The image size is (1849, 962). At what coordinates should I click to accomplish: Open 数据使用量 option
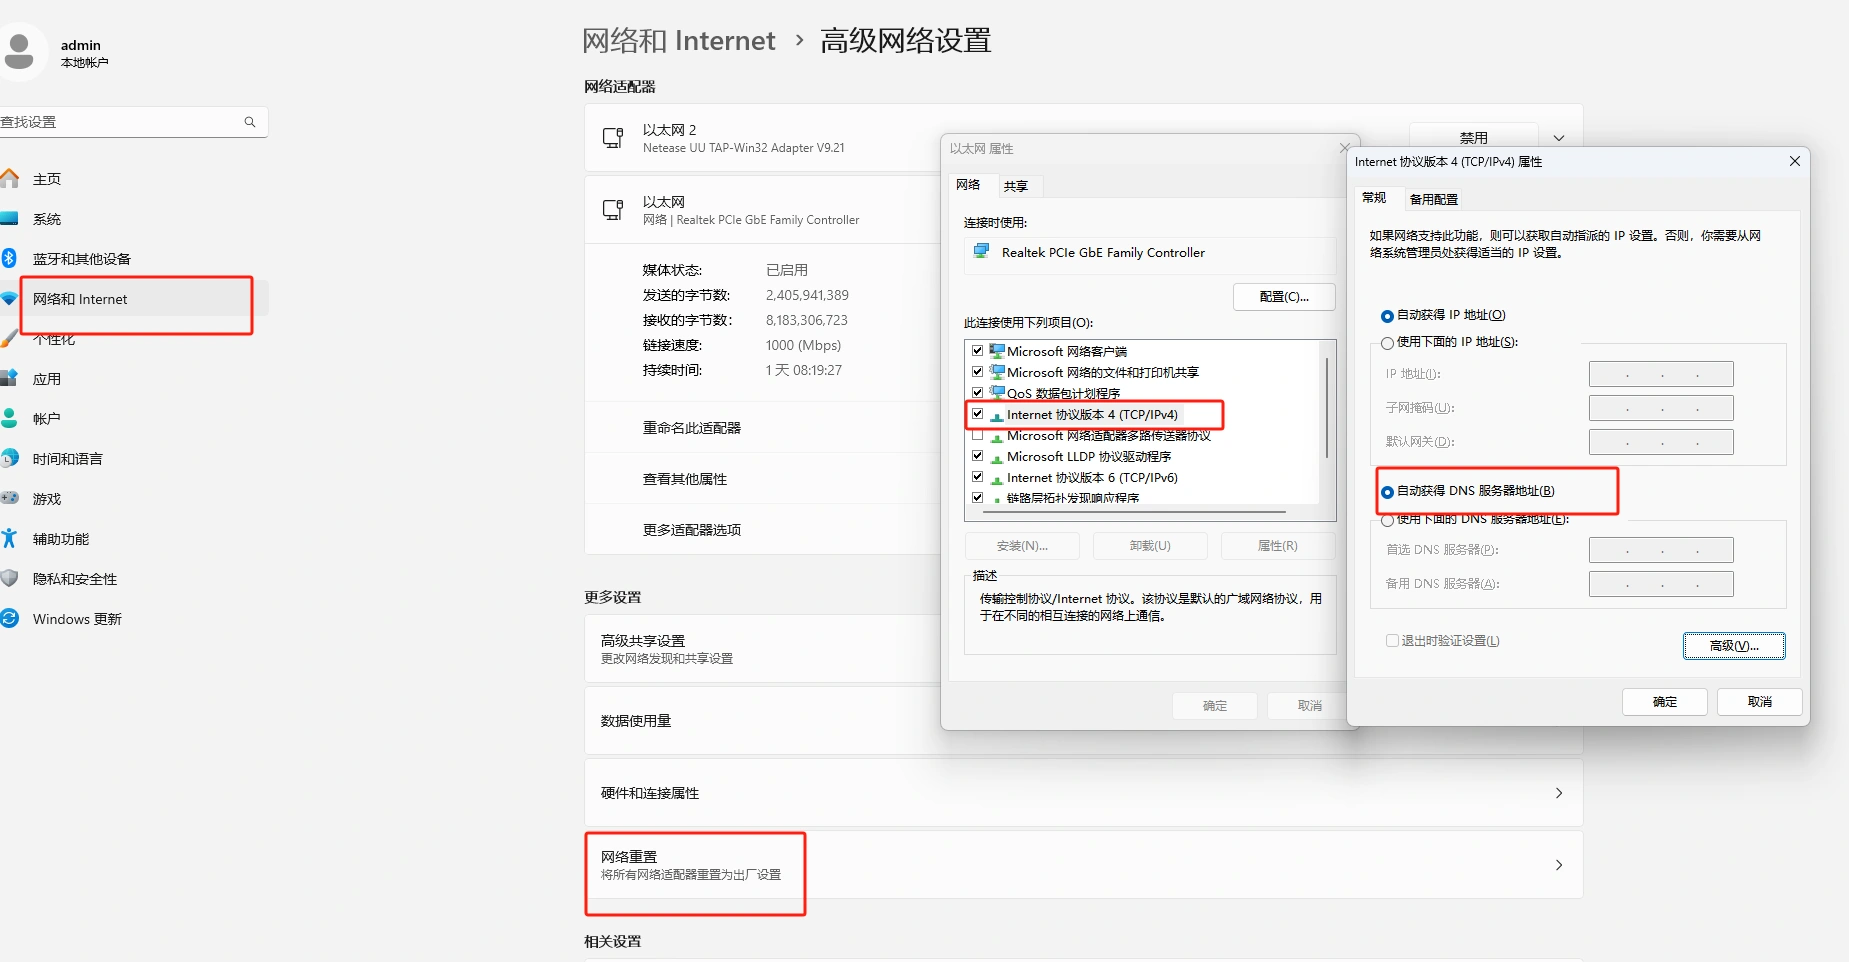click(762, 721)
